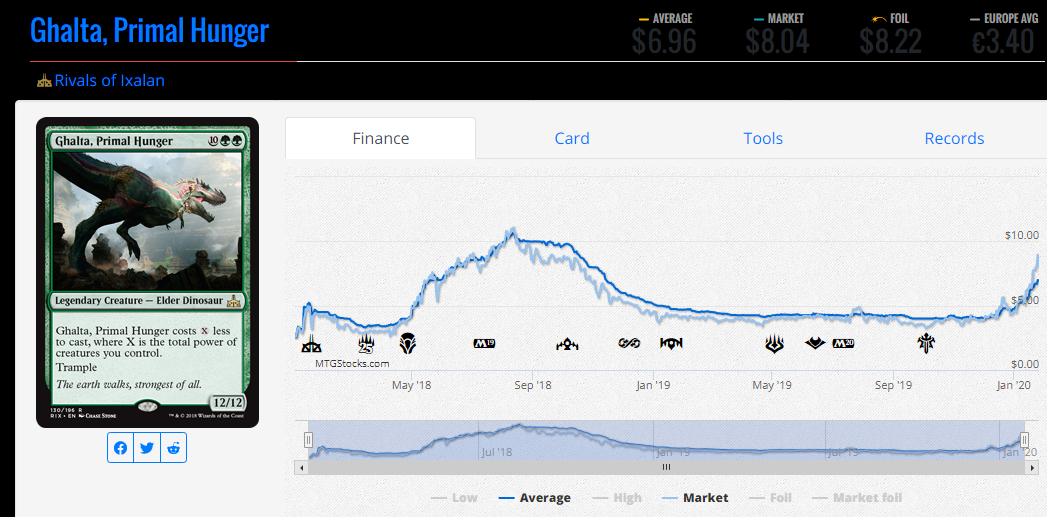Click the War of the Spark set marker
The width and height of the screenshot is (1047, 517).
(774, 344)
